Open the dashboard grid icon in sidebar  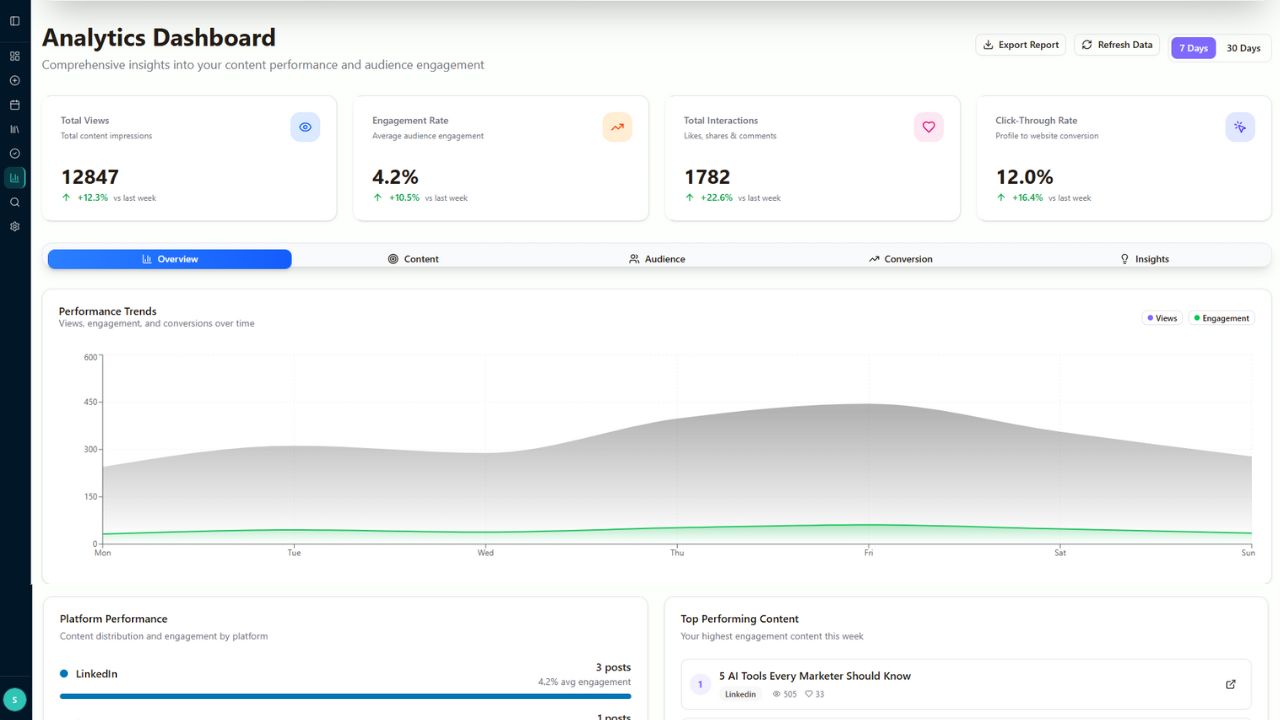tap(15, 56)
